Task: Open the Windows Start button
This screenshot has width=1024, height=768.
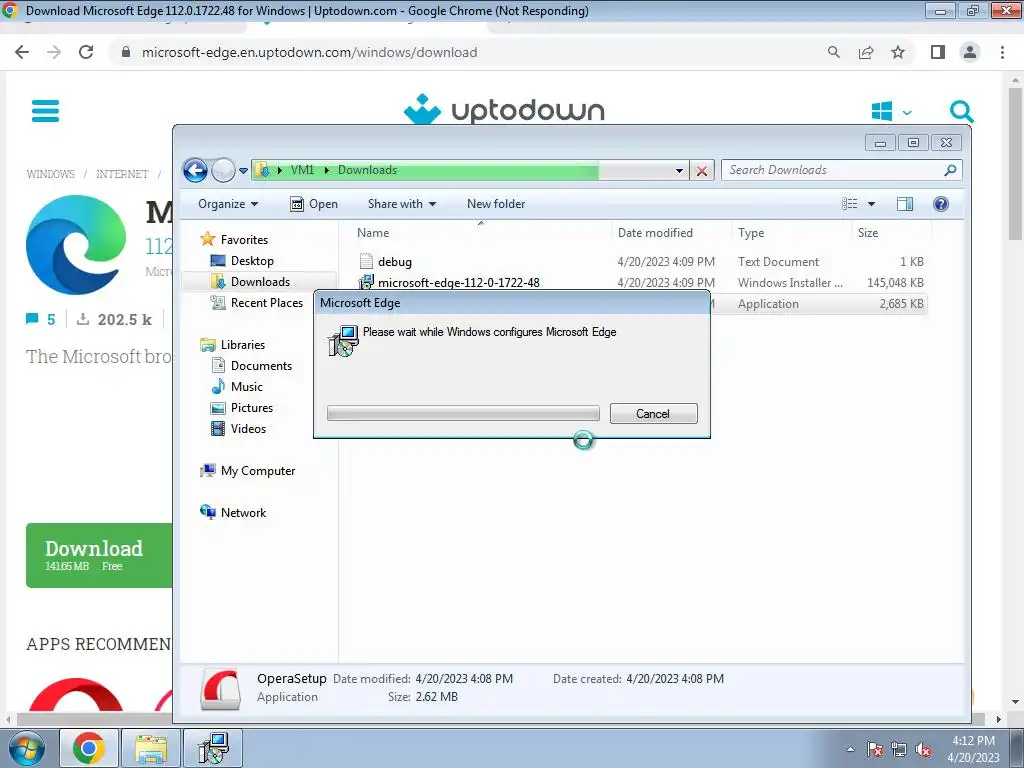Action: 26,748
